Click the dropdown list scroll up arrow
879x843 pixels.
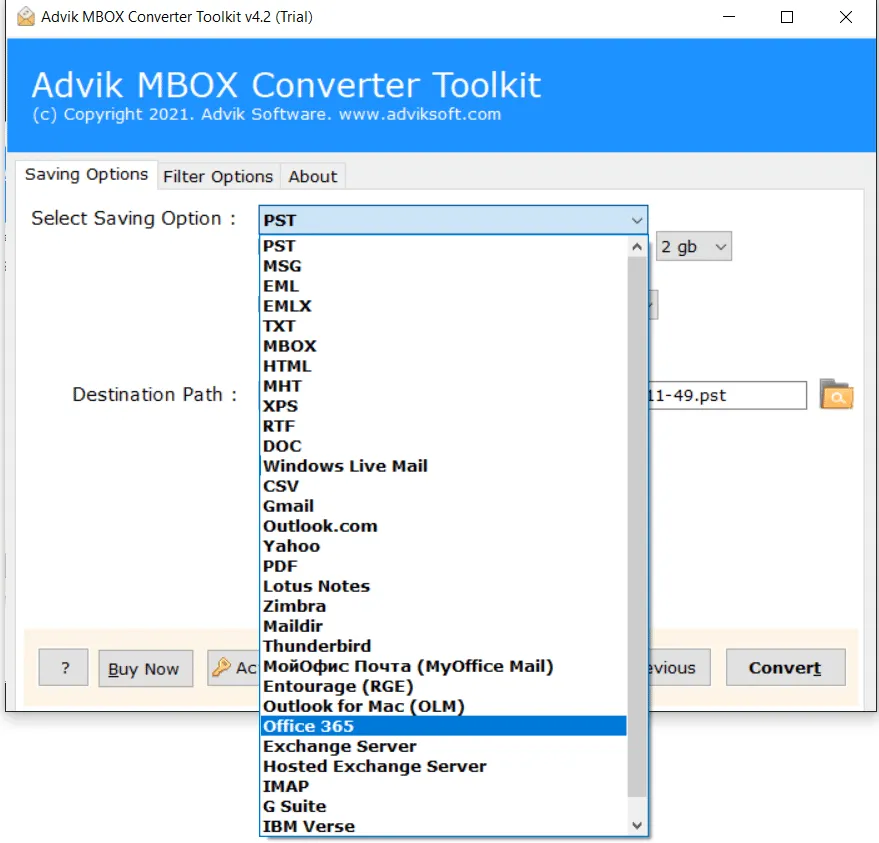(x=637, y=247)
